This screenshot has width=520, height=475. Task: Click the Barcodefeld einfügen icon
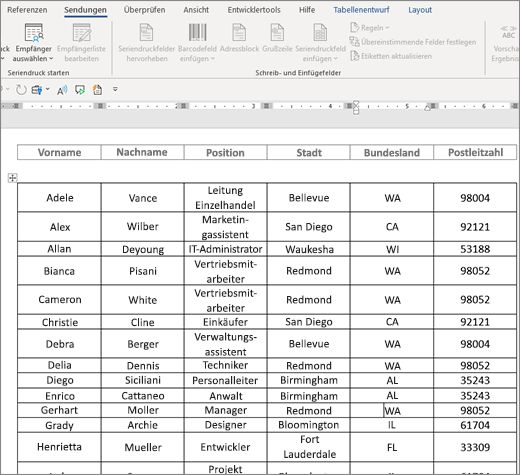click(x=197, y=32)
